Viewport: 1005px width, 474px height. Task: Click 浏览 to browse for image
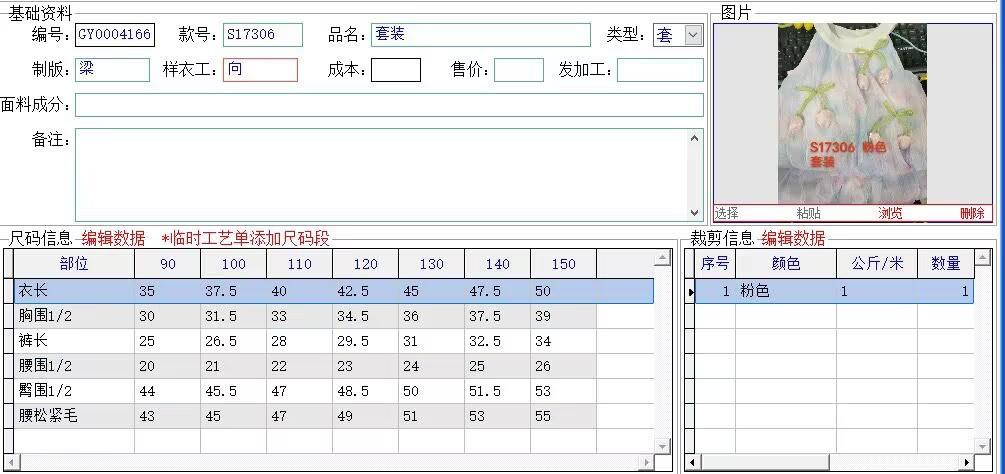(x=890, y=213)
